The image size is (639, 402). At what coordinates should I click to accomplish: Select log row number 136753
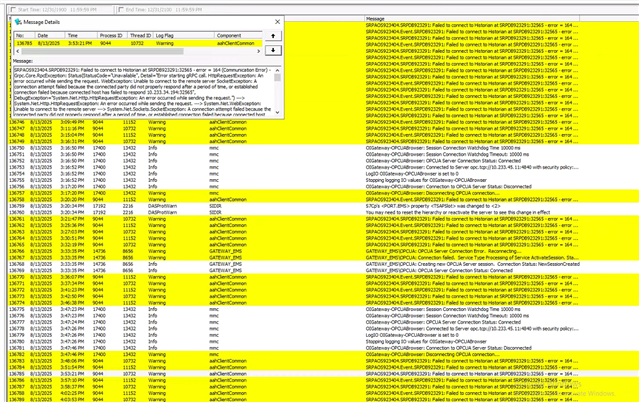[323, 167]
